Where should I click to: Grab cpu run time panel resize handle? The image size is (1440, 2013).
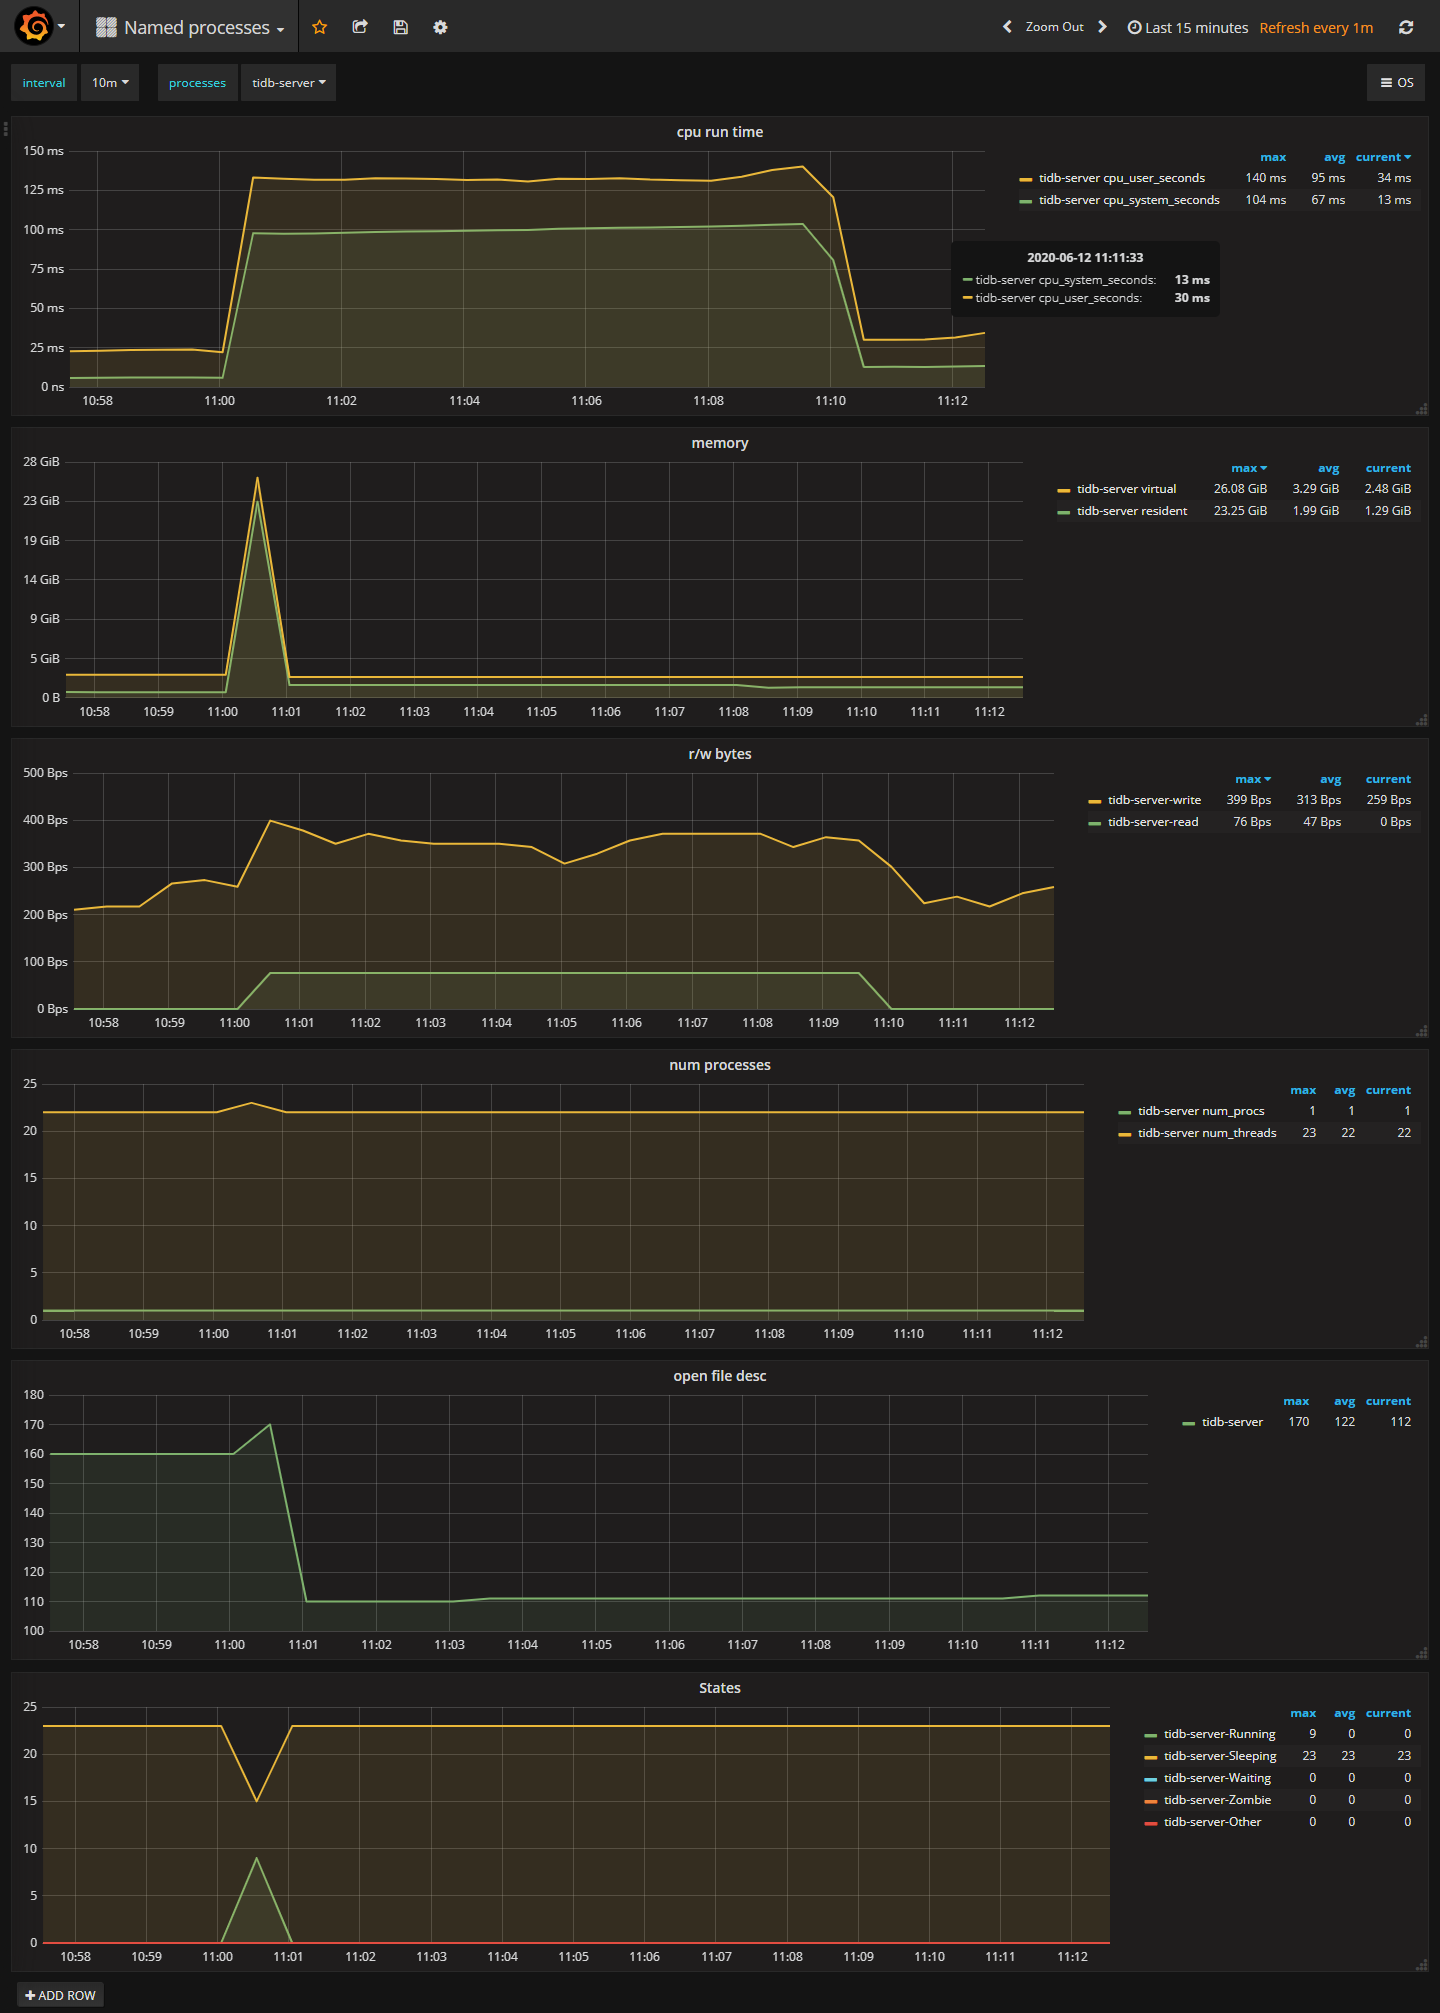pos(1422,409)
